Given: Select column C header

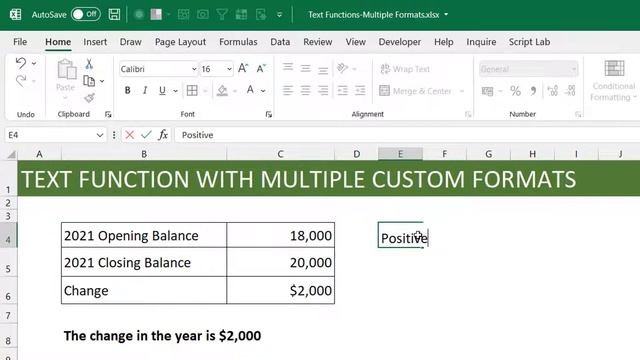Looking at the screenshot, I should click(x=280, y=154).
